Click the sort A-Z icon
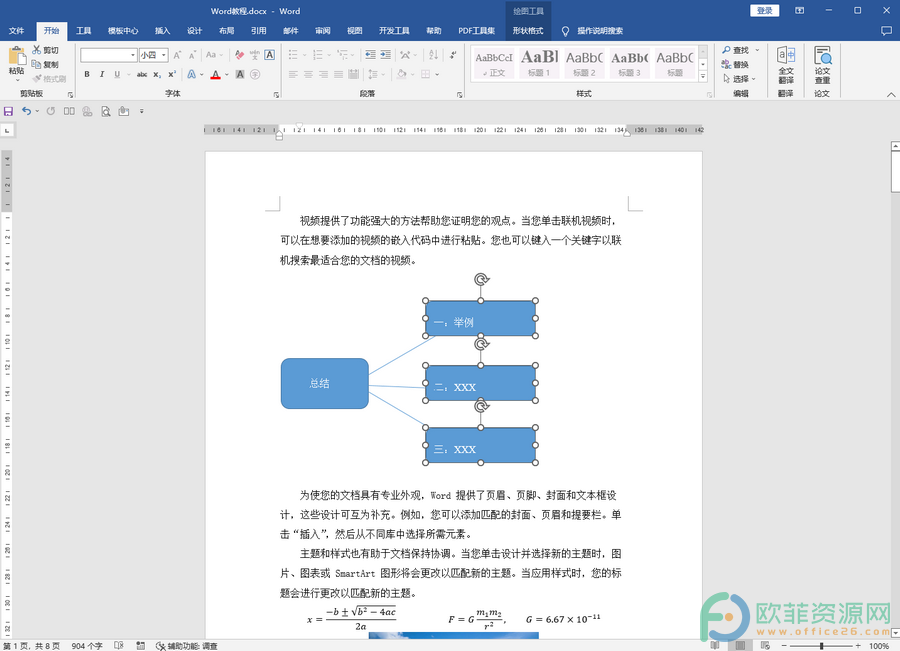This screenshot has width=900, height=651. (x=433, y=55)
